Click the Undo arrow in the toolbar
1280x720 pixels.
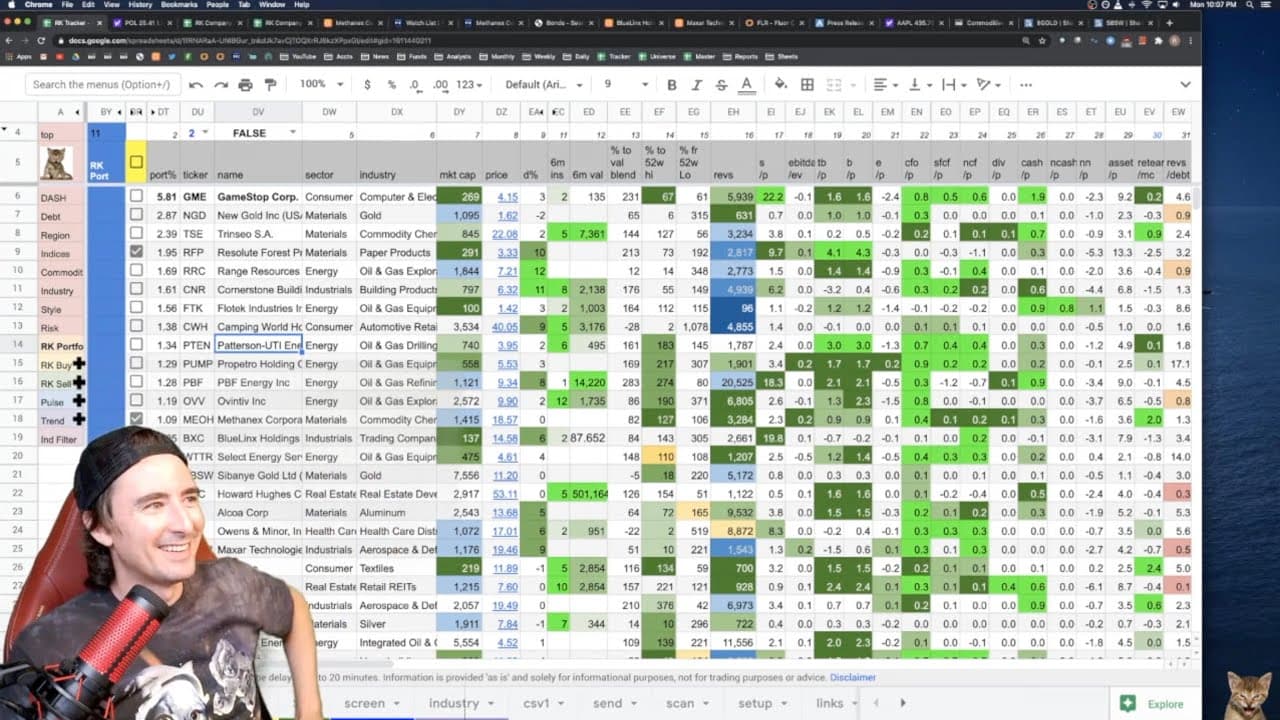196,85
